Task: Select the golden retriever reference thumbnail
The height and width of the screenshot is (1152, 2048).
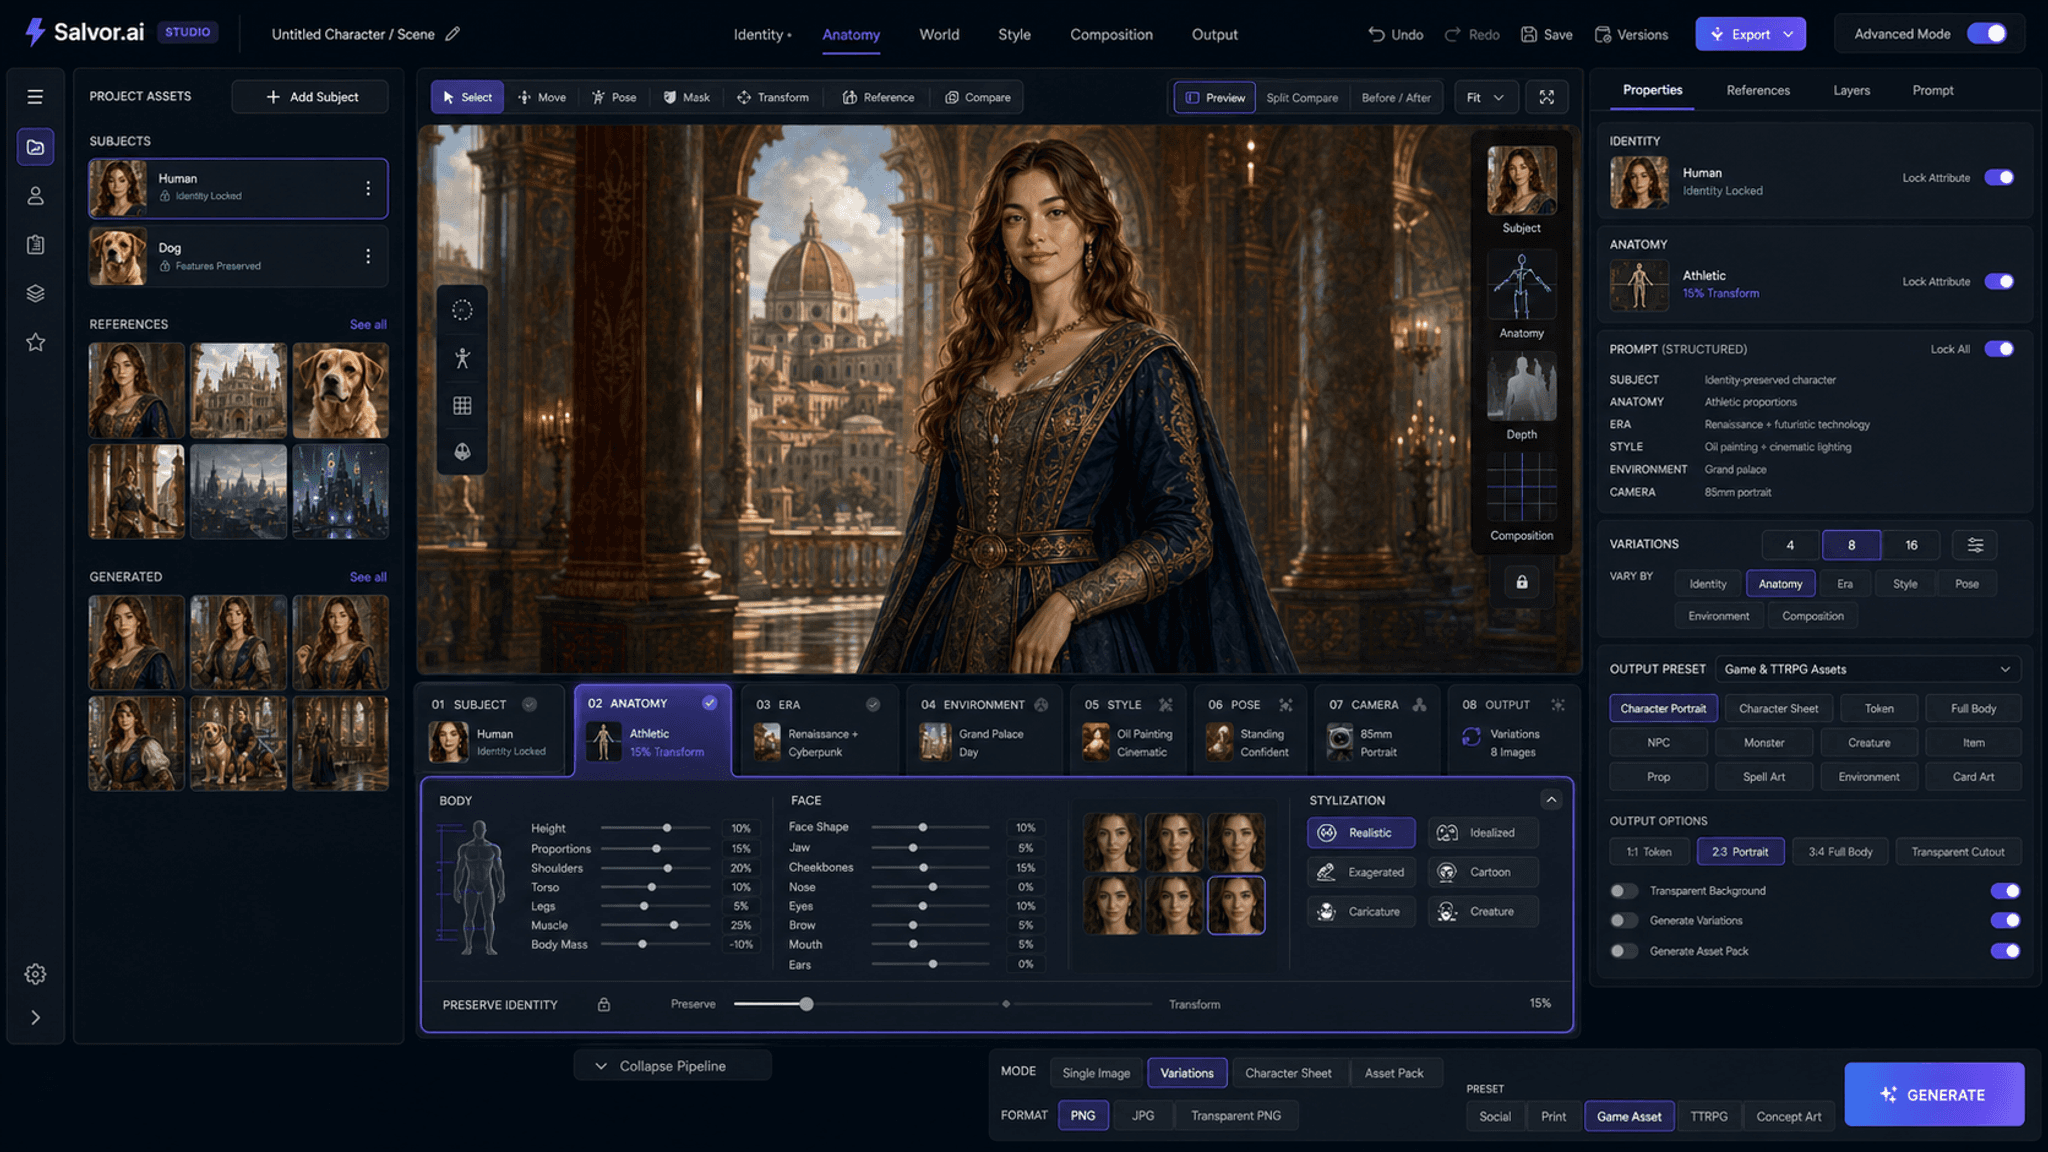Action: pos(340,390)
